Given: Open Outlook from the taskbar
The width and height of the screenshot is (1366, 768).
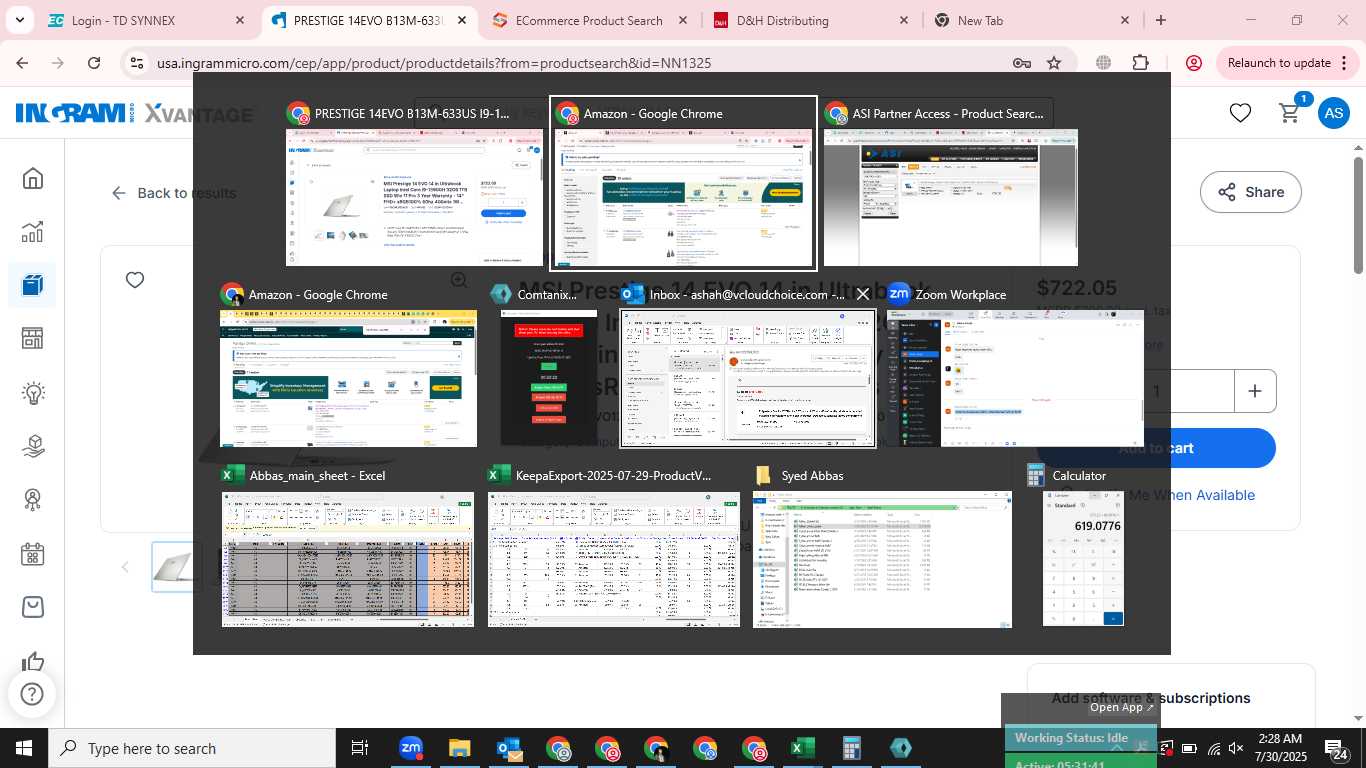Looking at the screenshot, I should point(508,748).
